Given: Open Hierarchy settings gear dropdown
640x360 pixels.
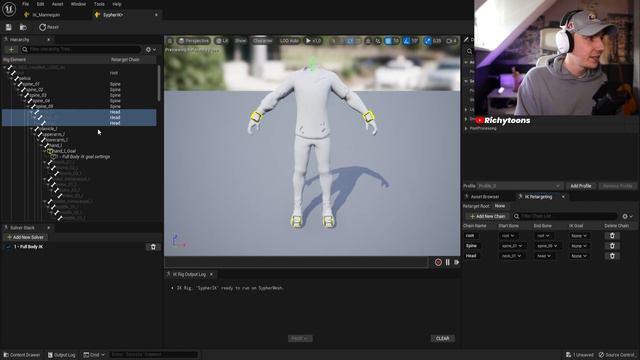Looking at the screenshot, I should [151, 49].
